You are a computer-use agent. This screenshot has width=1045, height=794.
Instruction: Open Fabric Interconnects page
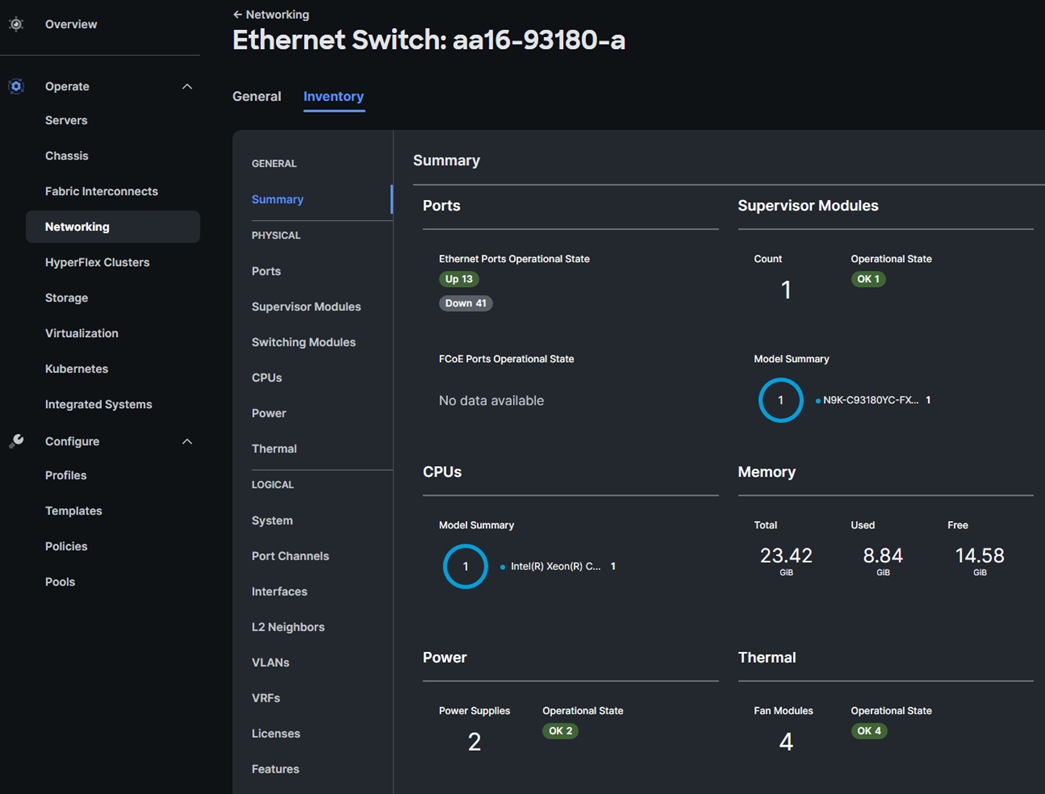101,191
